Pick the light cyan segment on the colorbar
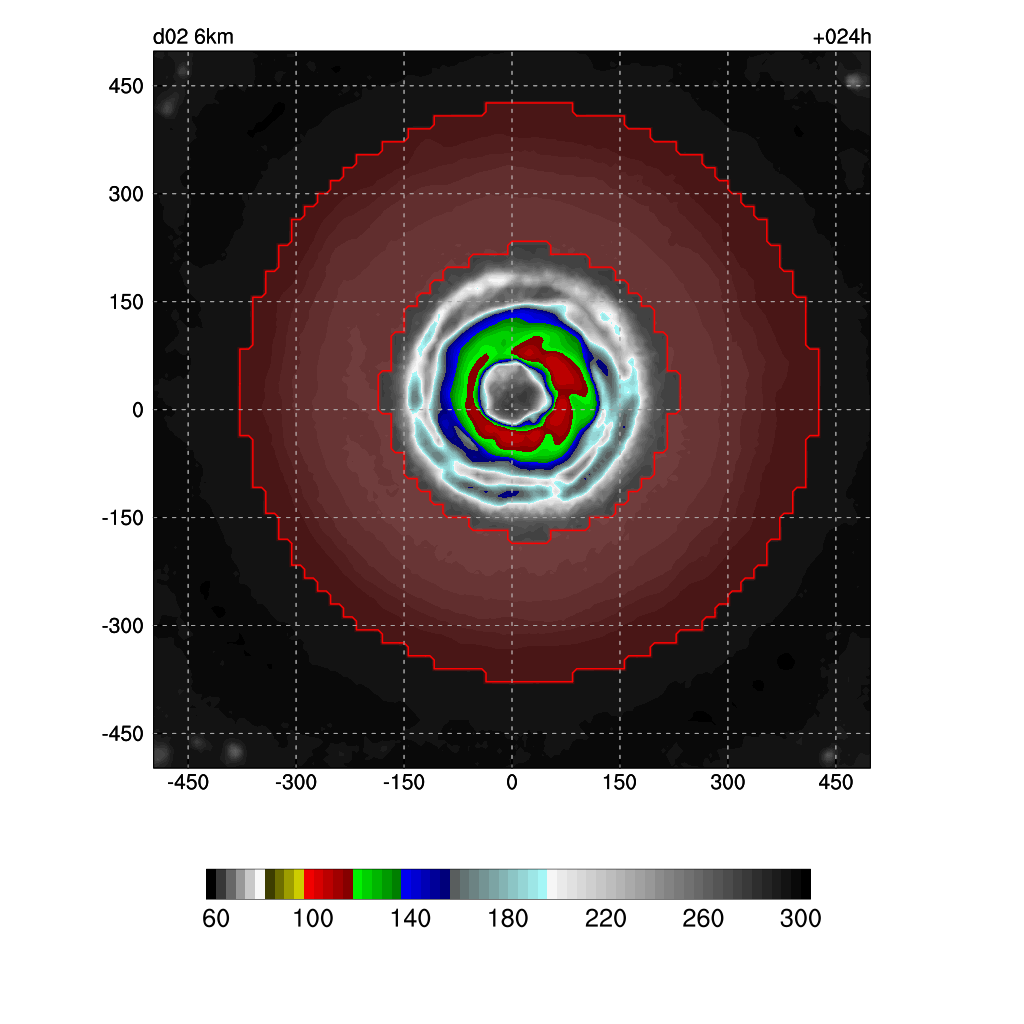Screen dimensions: 1024x1024 538,884
